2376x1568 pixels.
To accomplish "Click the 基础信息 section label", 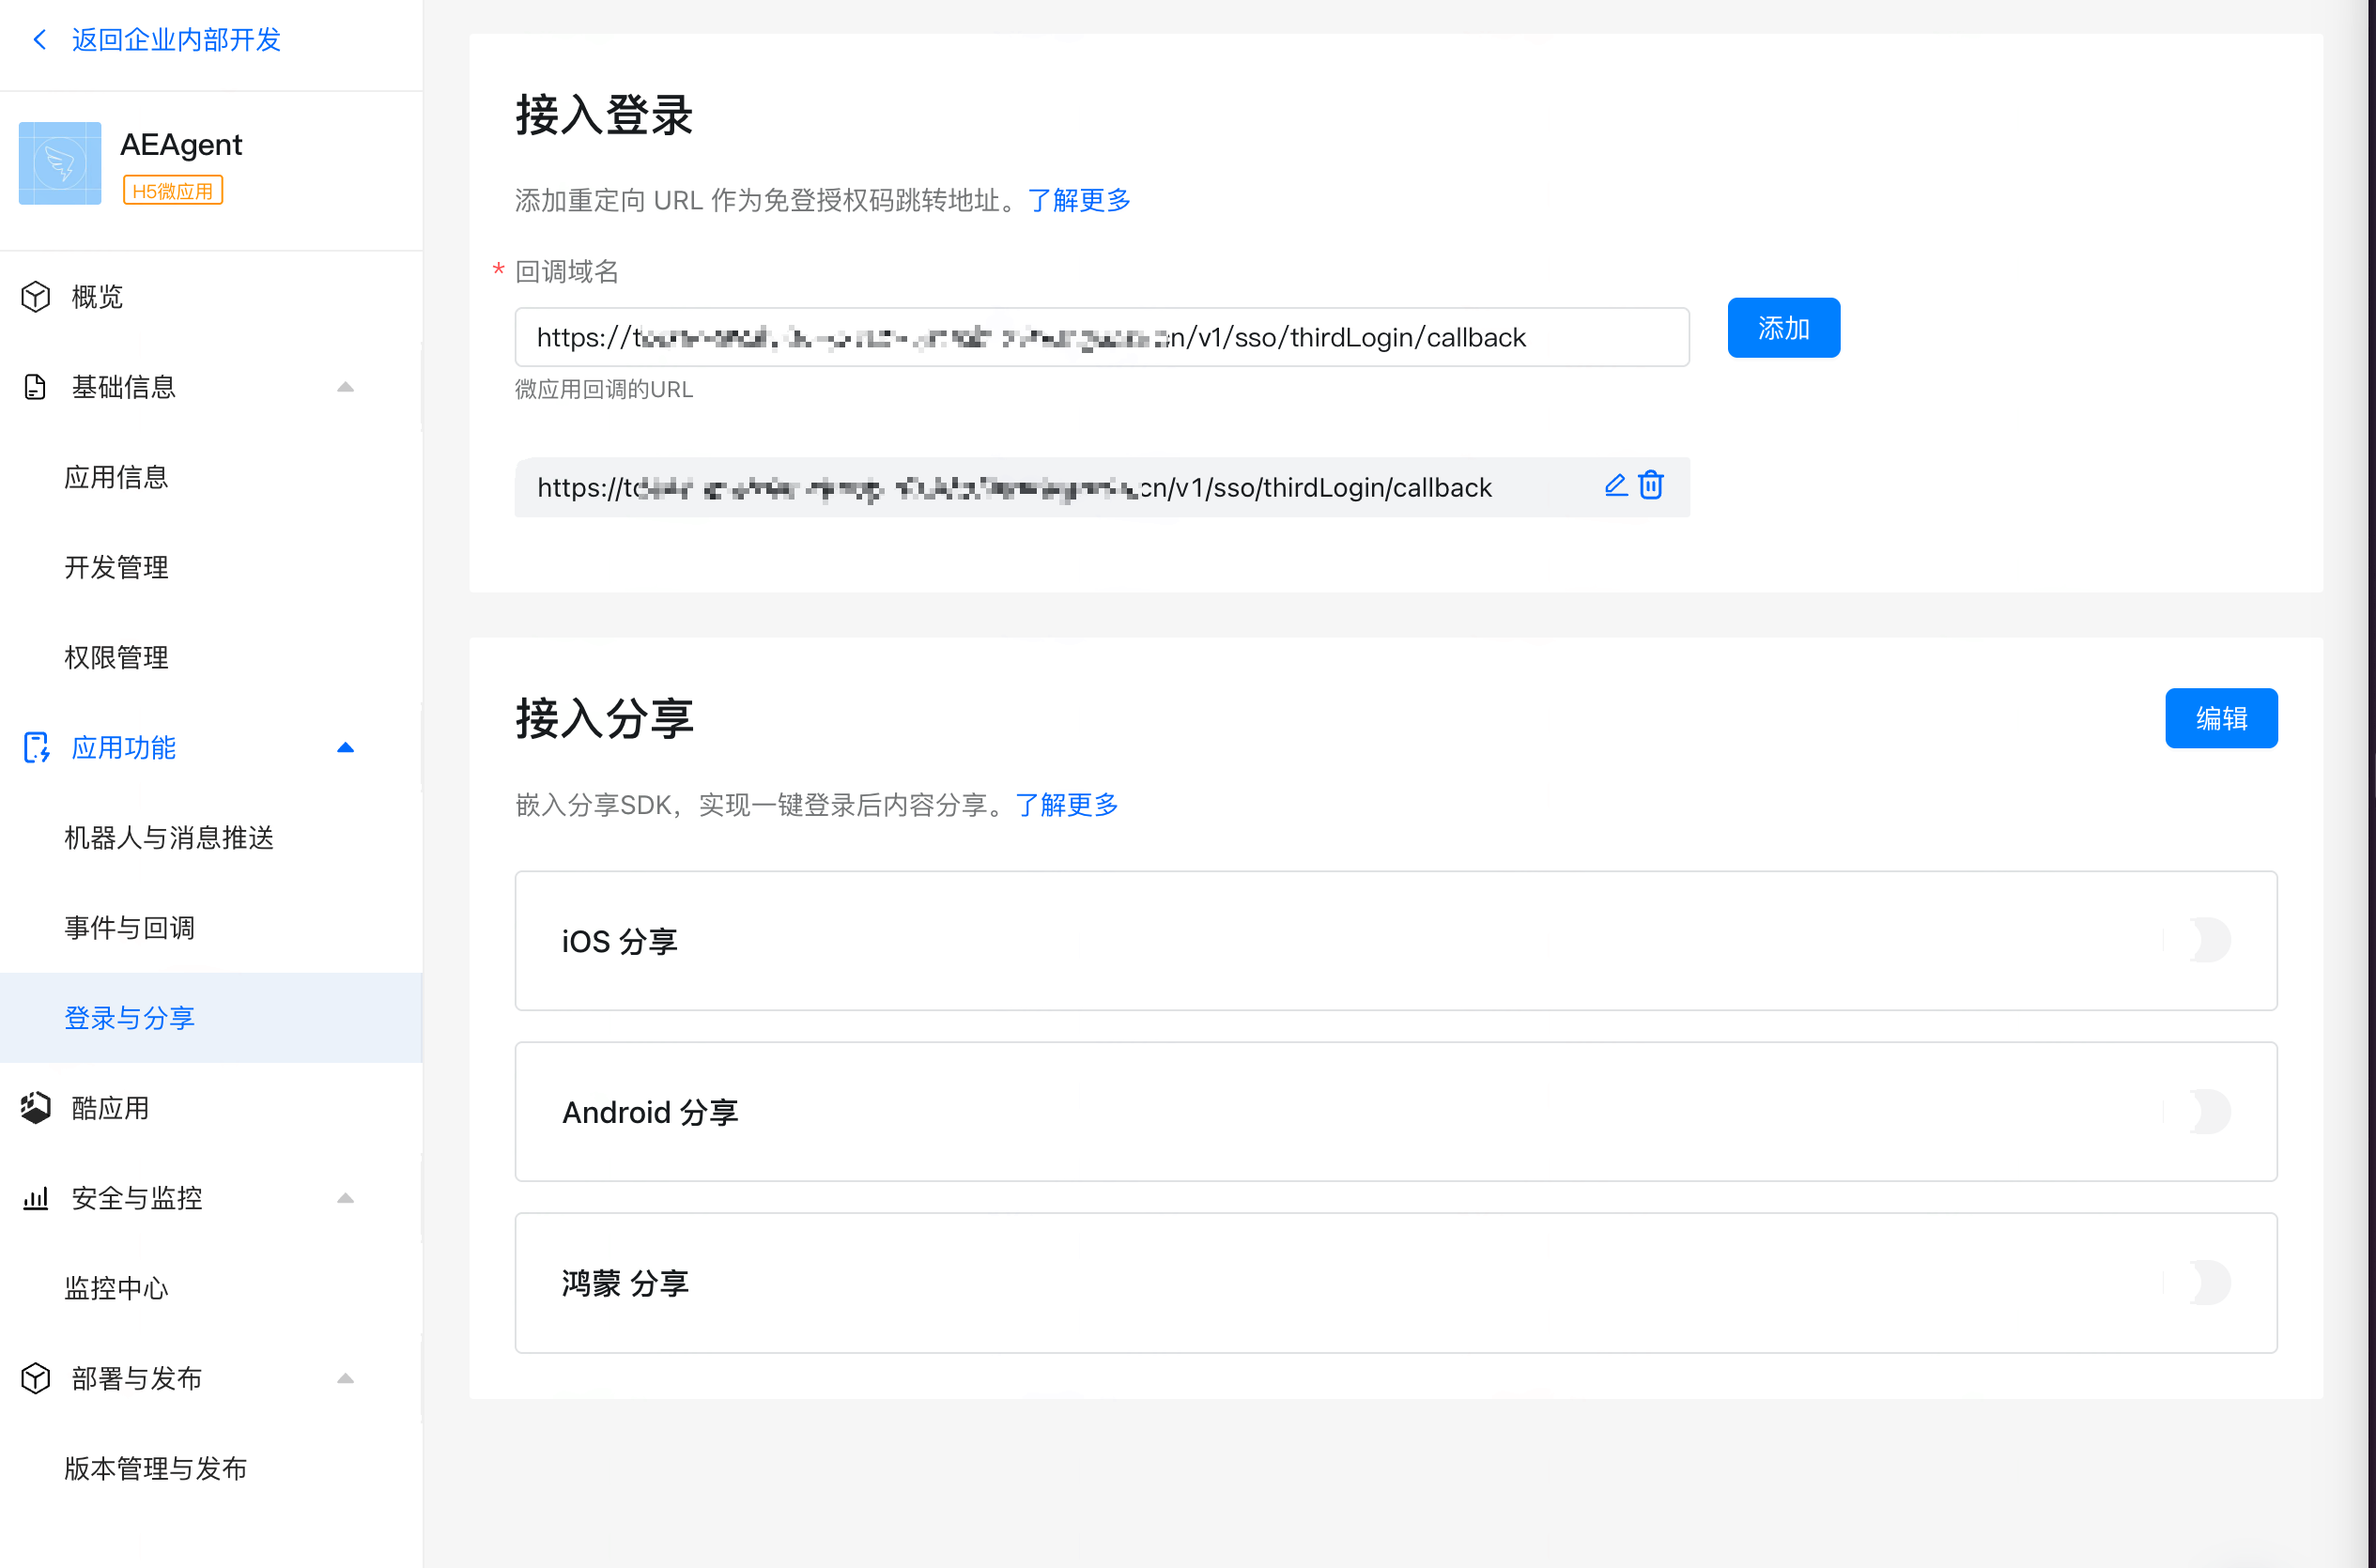I will [123, 387].
